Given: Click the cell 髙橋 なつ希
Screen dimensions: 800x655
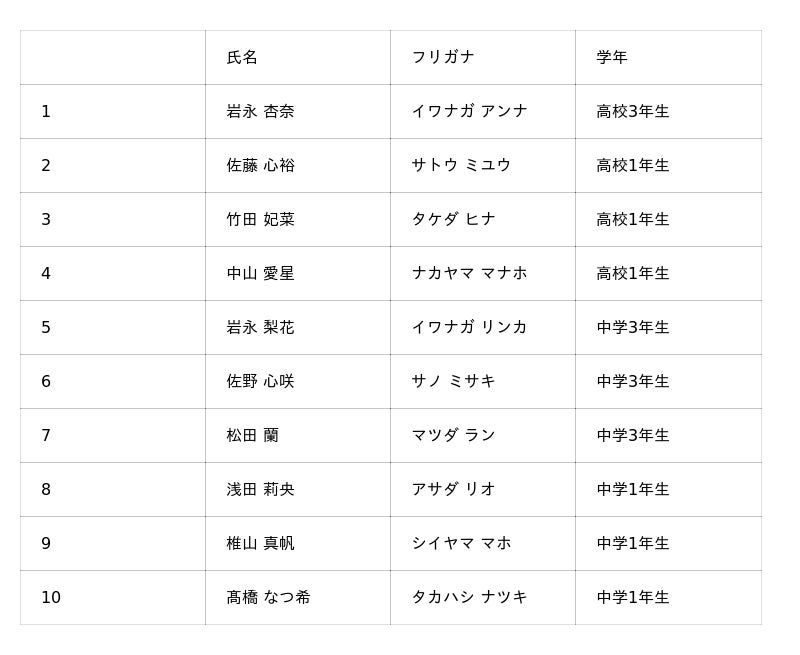Looking at the screenshot, I should 268,598.
